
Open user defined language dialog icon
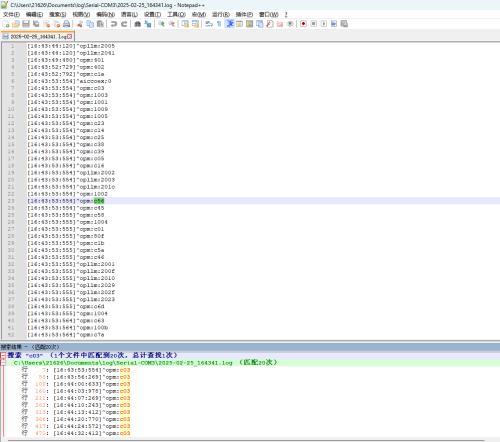tap(239, 24)
